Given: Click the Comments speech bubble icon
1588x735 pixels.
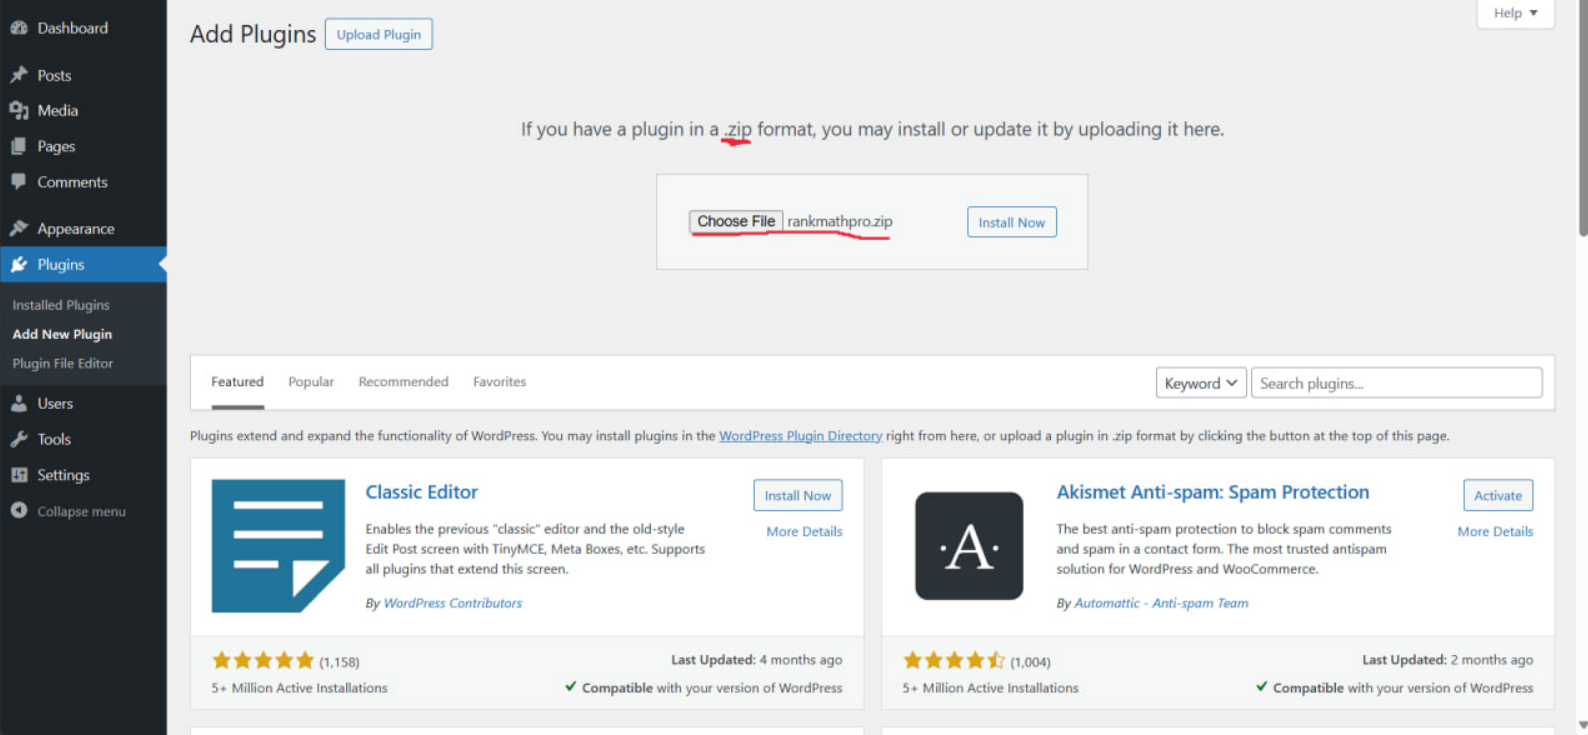Looking at the screenshot, I should (18, 182).
